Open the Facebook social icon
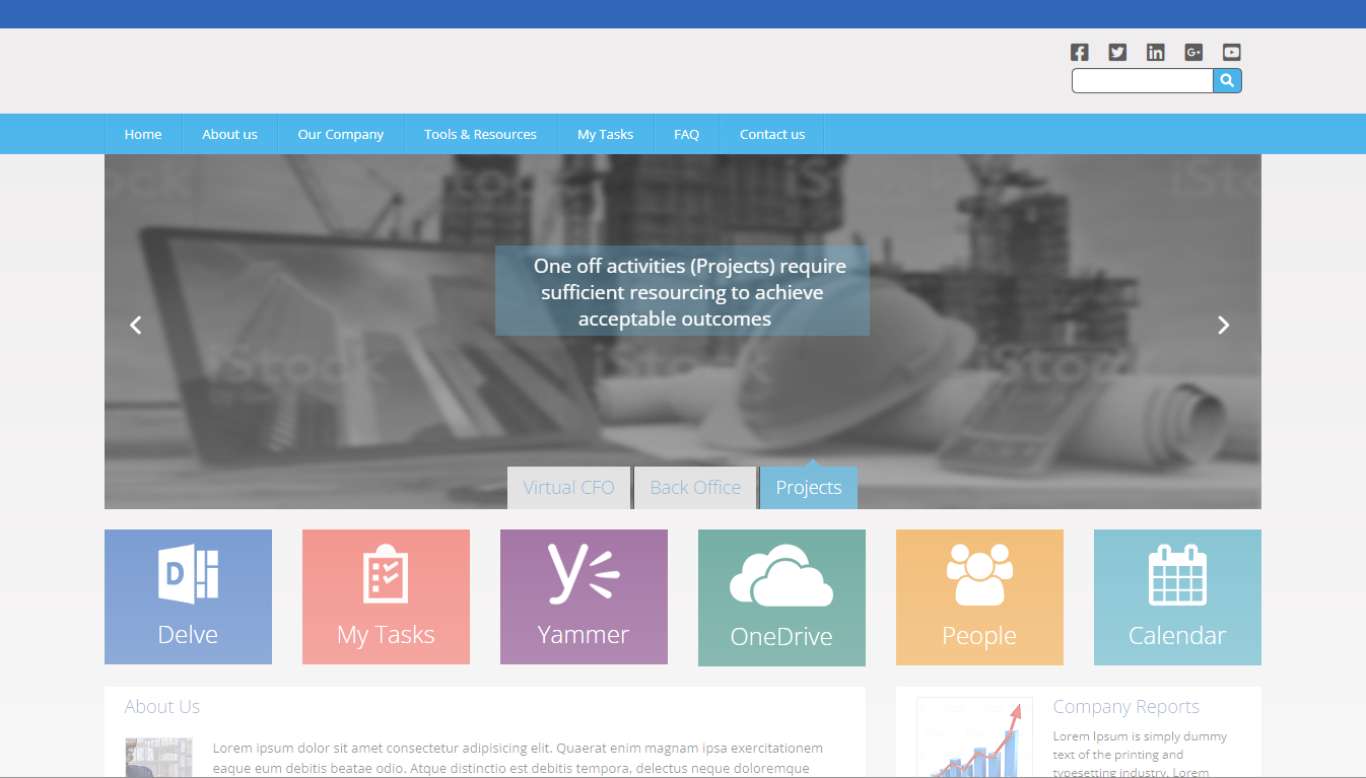The width and height of the screenshot is (1366, 778). 1079,52
